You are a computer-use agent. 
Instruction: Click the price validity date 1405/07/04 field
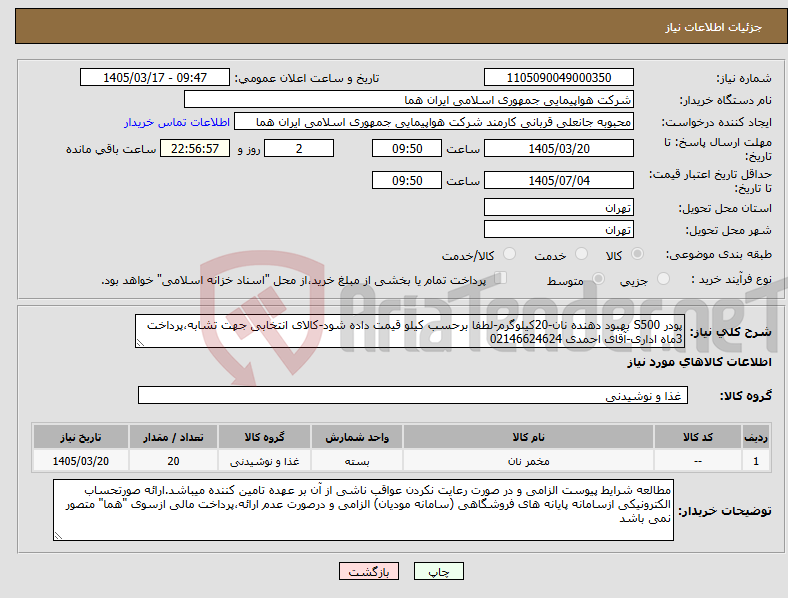pos(558,180)
